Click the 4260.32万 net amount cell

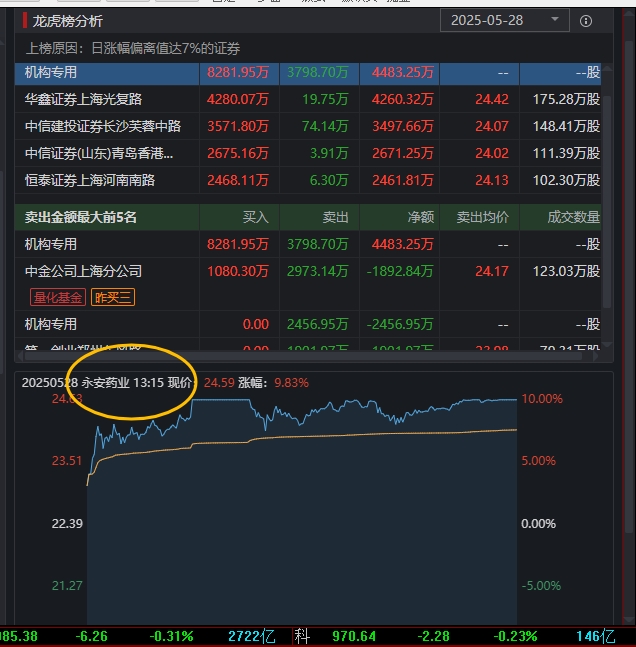[x=403, y=99]
